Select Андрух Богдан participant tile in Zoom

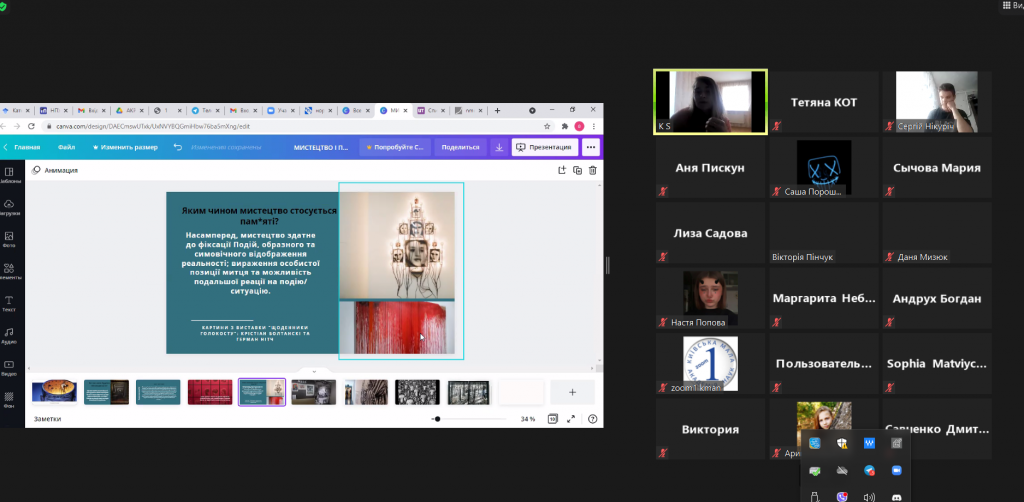(936, 299)
